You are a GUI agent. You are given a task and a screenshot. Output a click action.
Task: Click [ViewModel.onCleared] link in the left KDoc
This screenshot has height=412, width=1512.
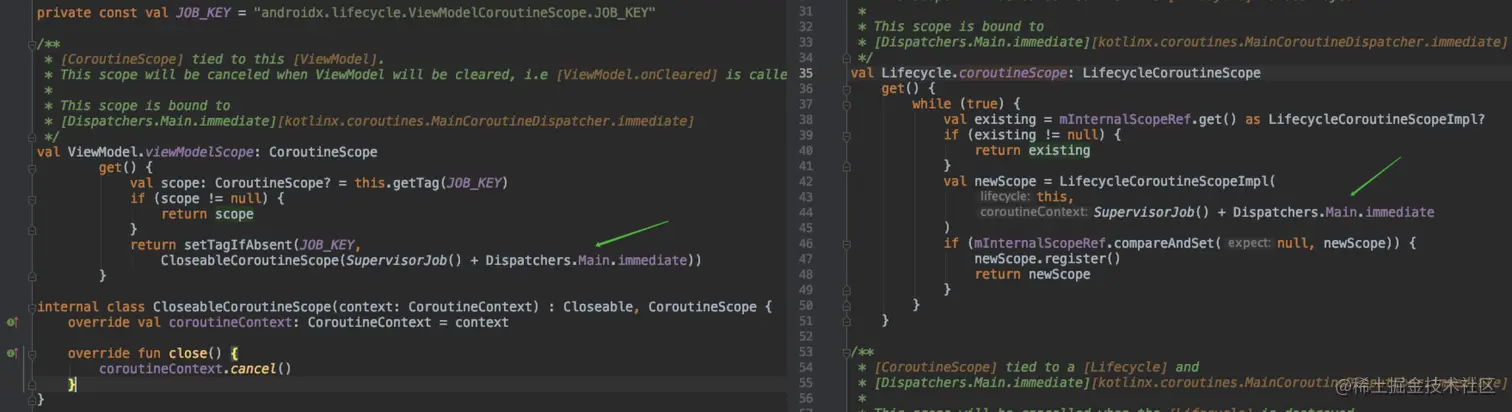click(636, 75)
